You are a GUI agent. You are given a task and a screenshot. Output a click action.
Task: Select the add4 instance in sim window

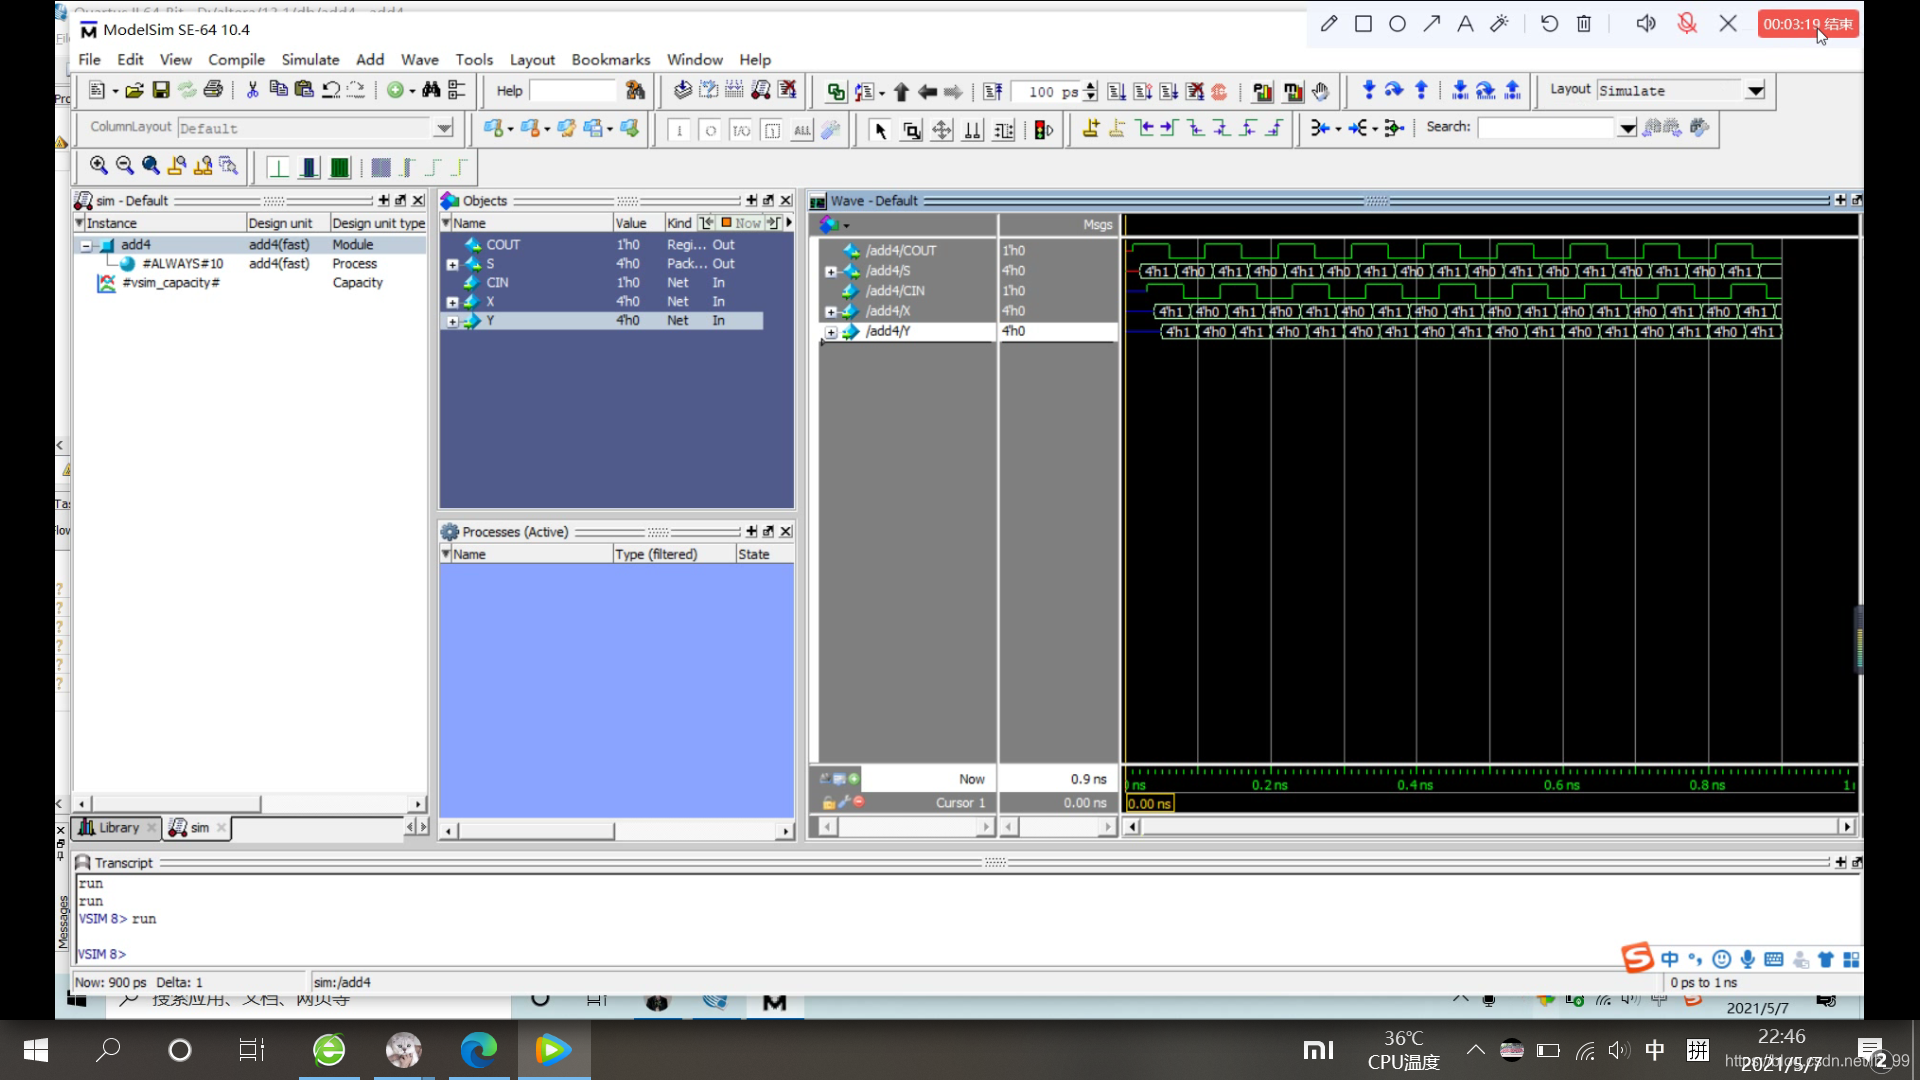click(135, 244)
